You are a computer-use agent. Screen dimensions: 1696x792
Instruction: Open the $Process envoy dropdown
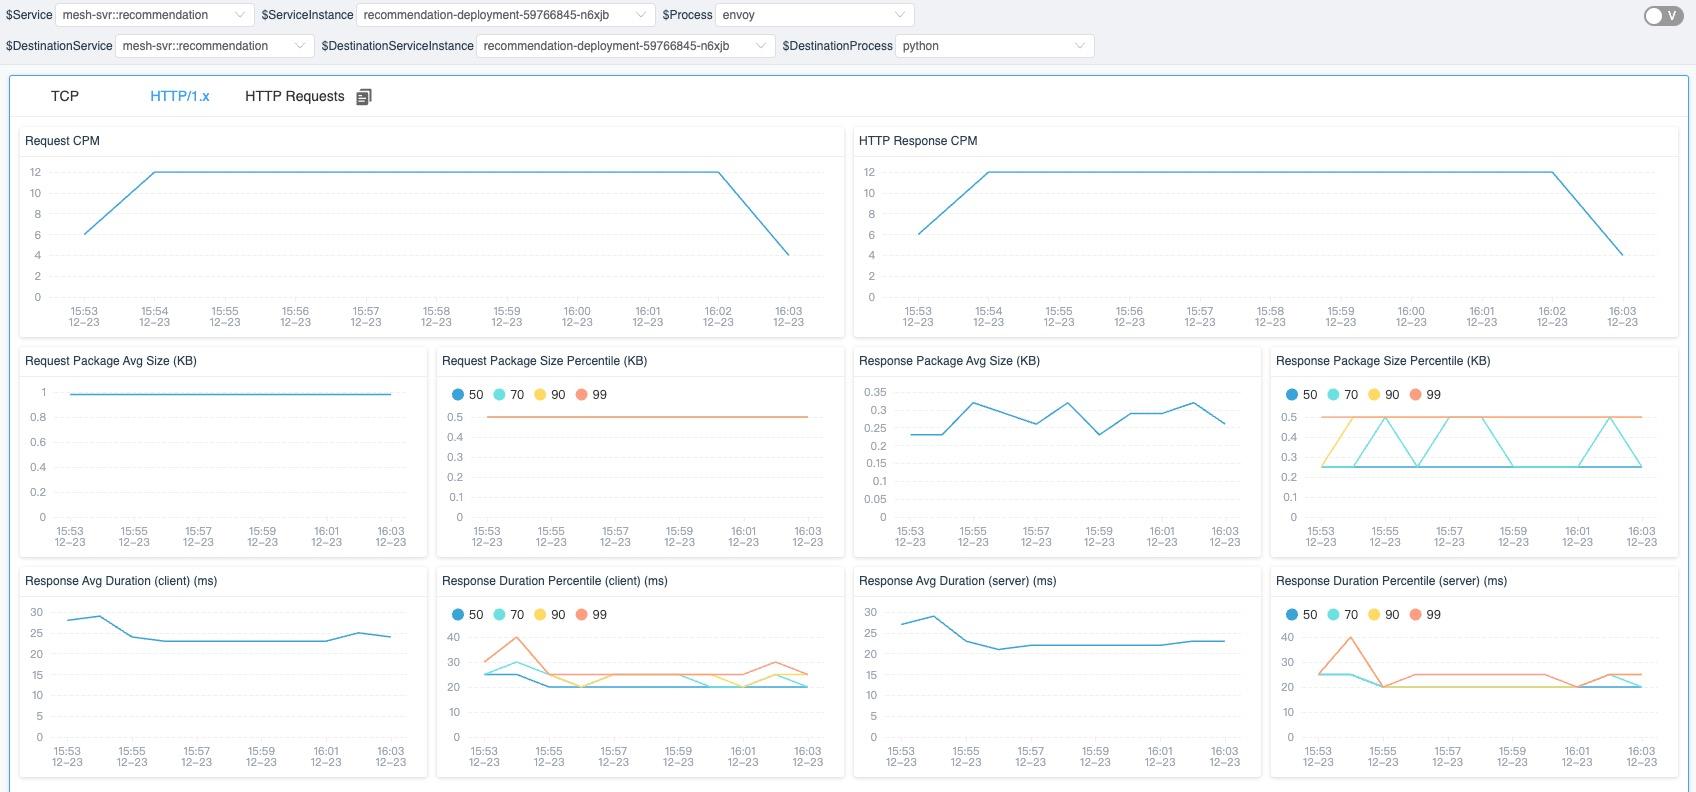[x=814, y=15]
